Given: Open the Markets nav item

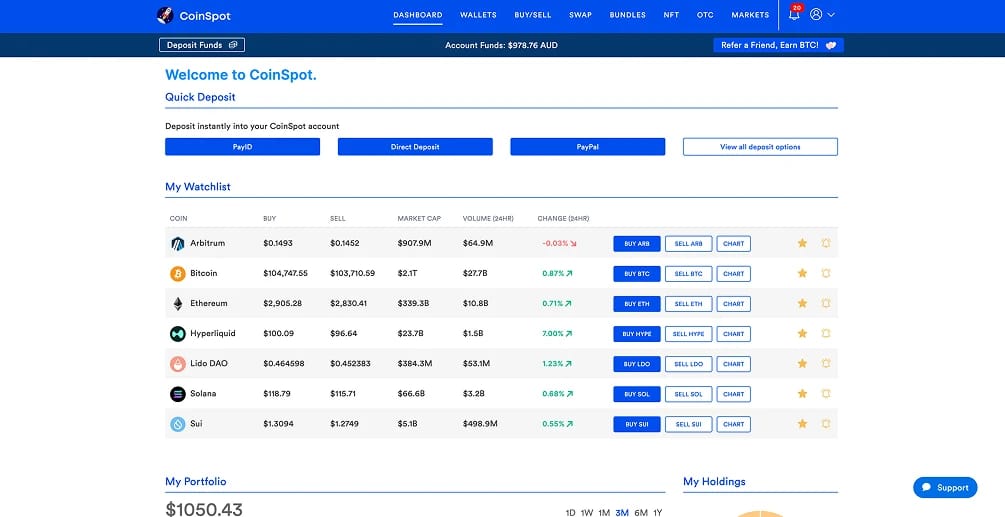Looking at the screenshot, I should coord(750,15).
